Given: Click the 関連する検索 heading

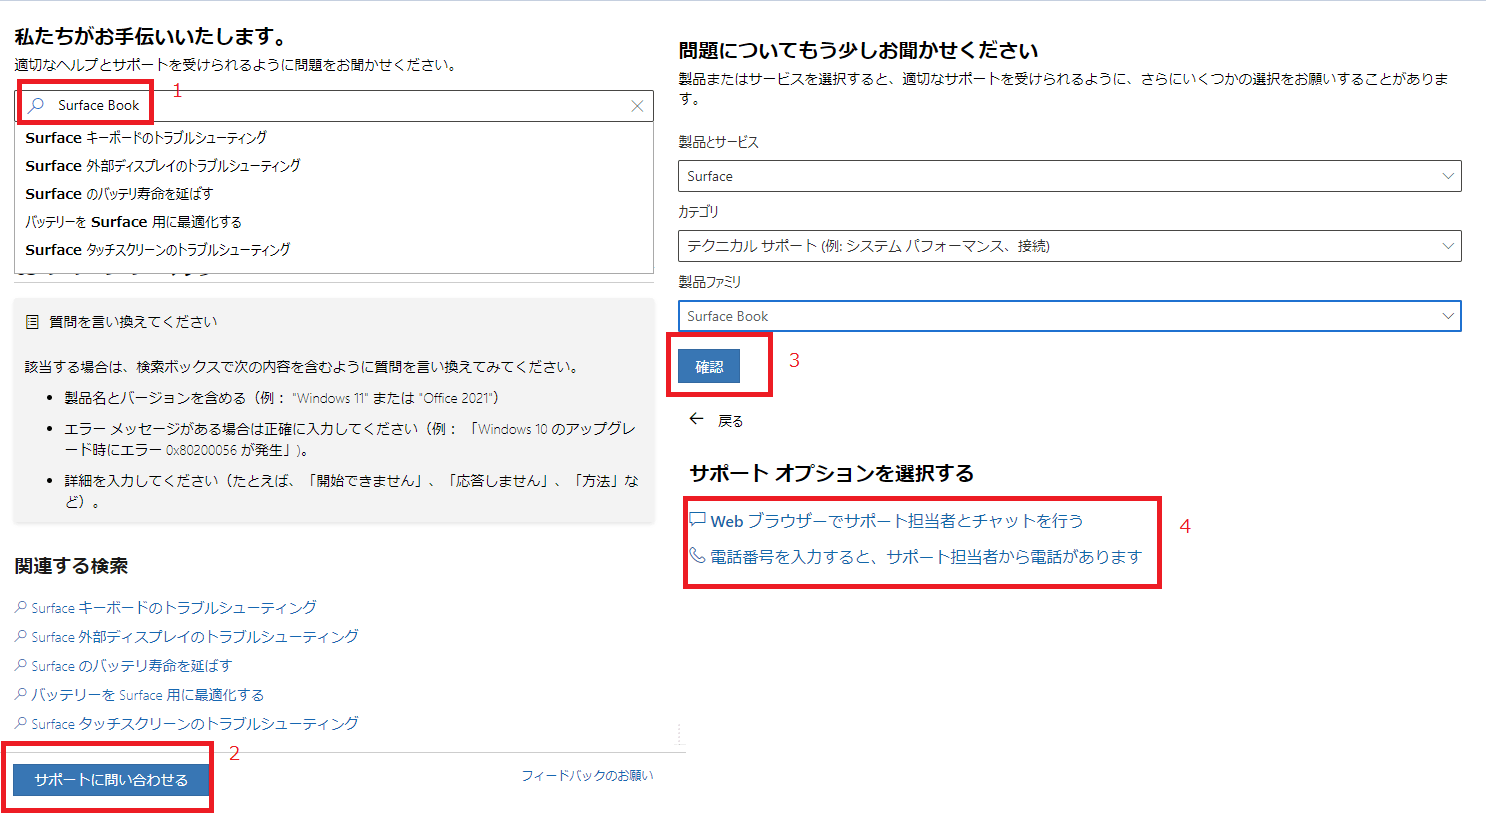Looking at the screenshot, I should click(x=71, y=566).
